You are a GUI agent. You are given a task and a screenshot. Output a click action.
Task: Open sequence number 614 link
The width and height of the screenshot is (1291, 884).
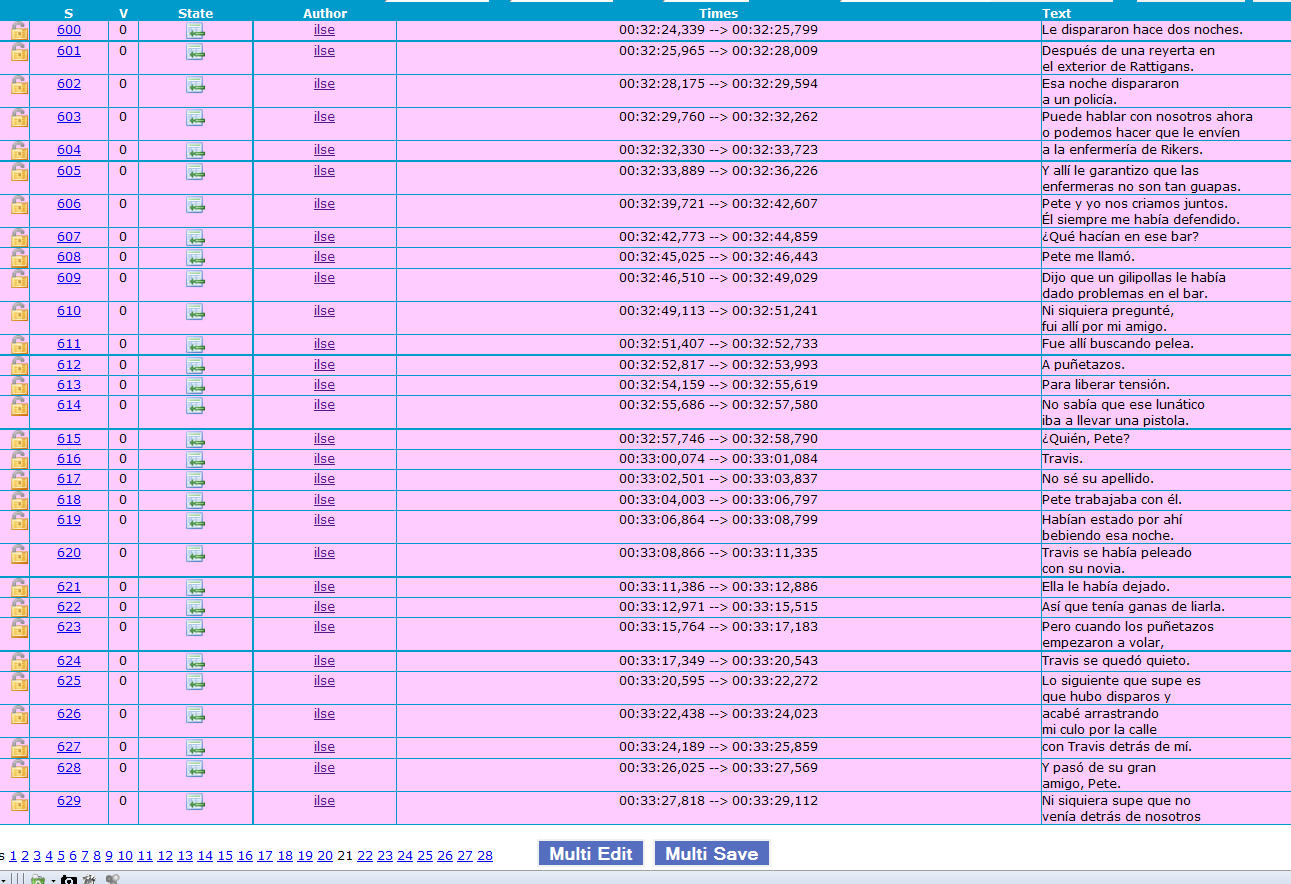pyautogui.click(x=69, y=405)
